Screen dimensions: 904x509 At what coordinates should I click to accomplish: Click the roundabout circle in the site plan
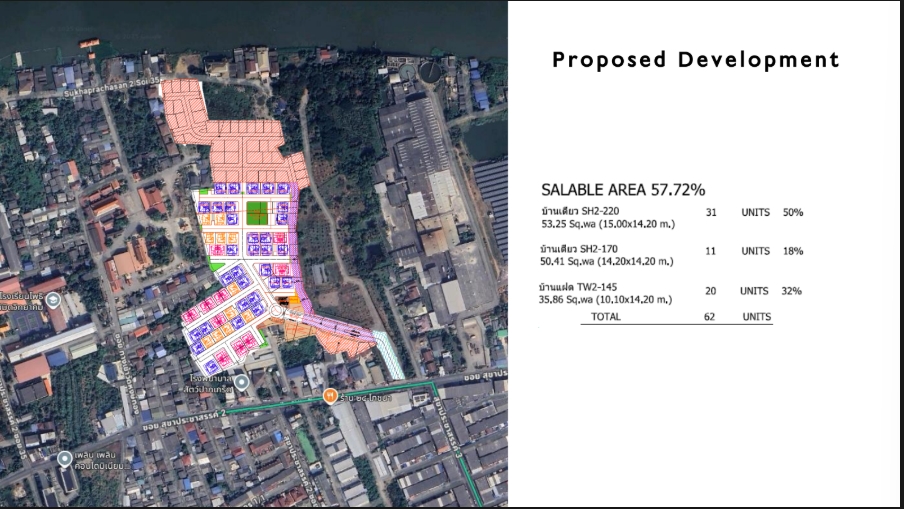pyautogui.click(x=277, y=313)
